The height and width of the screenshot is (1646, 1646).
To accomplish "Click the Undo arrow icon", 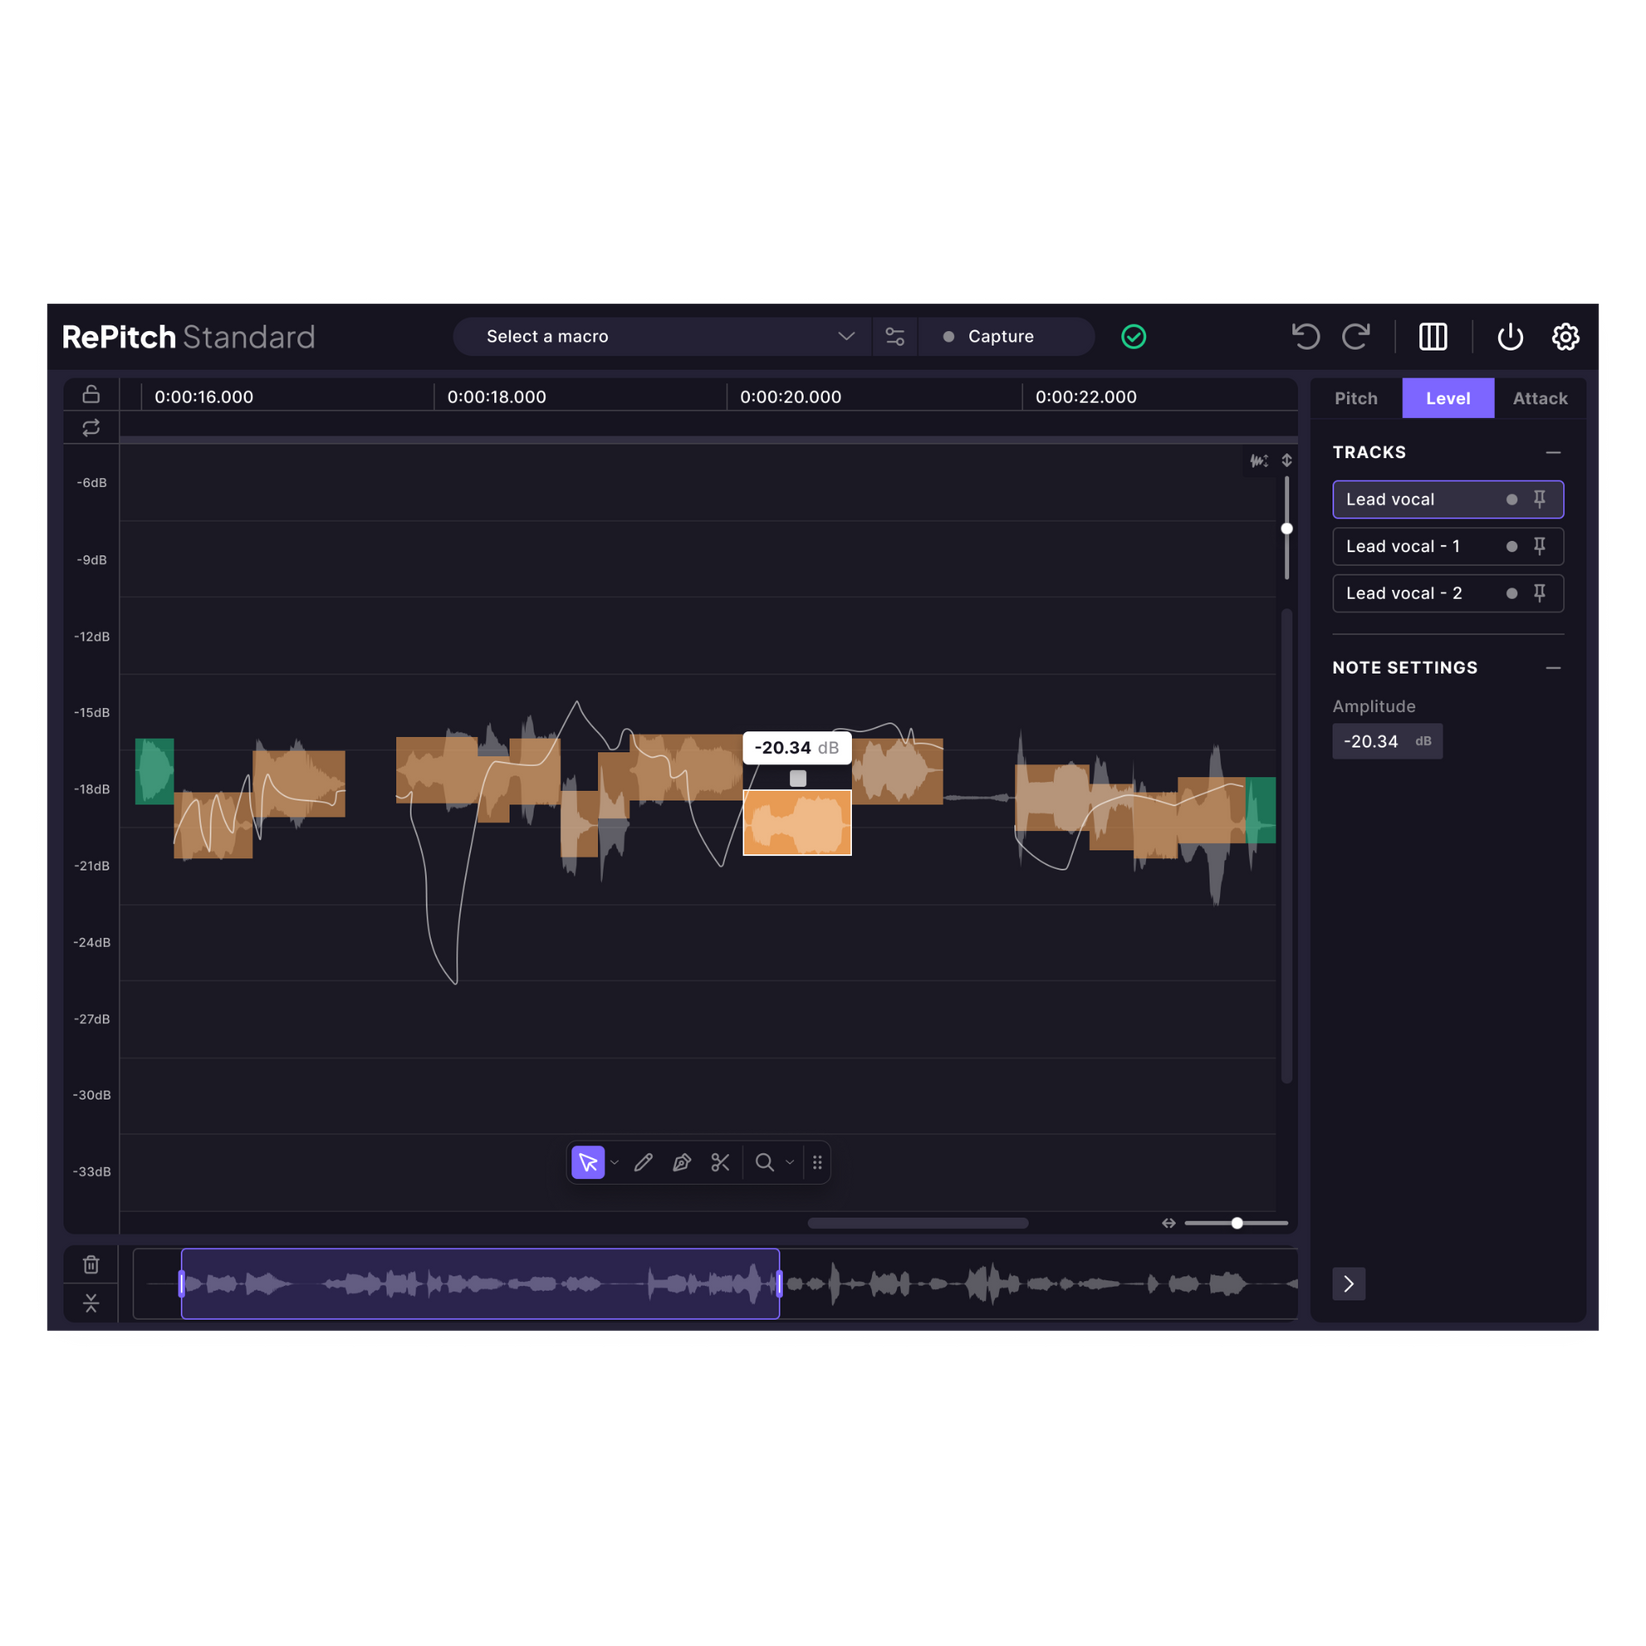I will click(x=1306, y=336).
